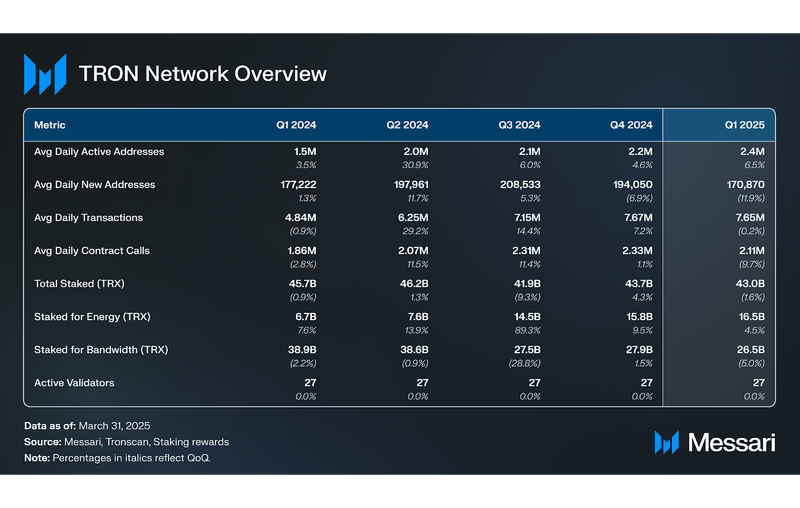The height and width of the screenshot is (508, 800).
Task: Click the 'Source: Messari, Tronscan, Staking rewards' line
Action: tap(127, 442)
